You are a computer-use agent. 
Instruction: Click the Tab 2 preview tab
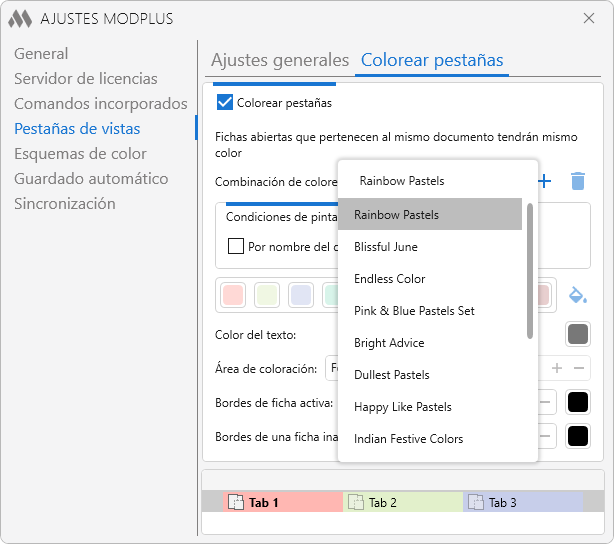tap(403, 502)
